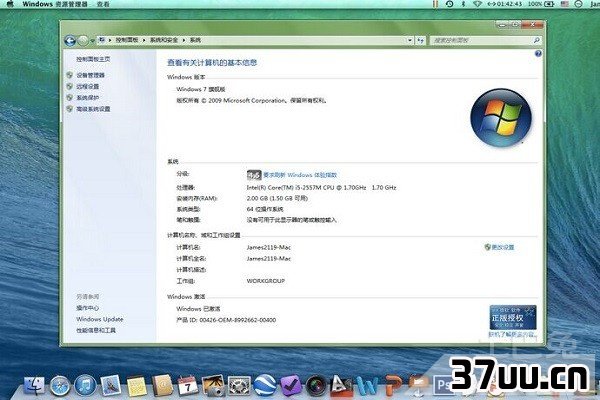This screenshot has height=400, width=600.
Task: Open iPhoto in the Dock
Action: pyautogui.click(x=213, y=385)
